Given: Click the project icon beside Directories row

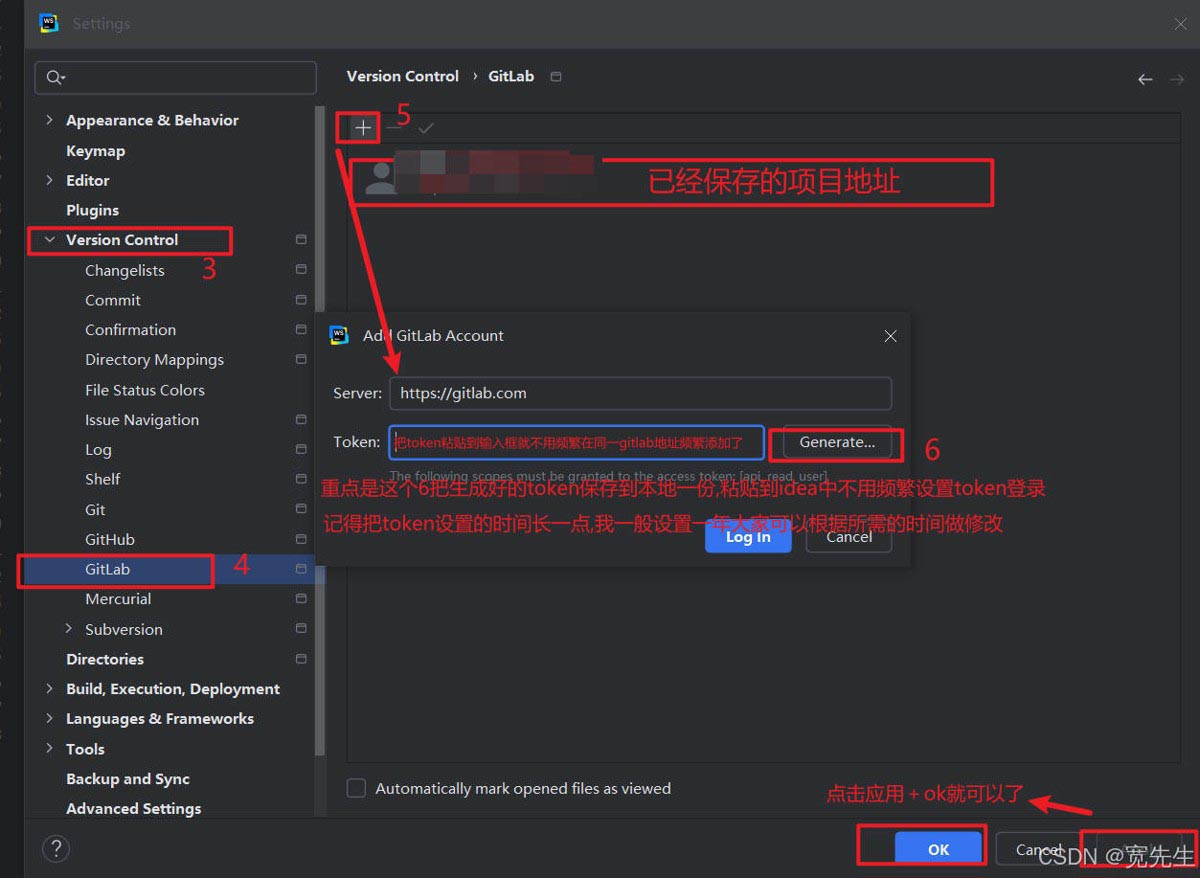Looking at the screenshot, I should pyautogui.click(x=301, y=659).
